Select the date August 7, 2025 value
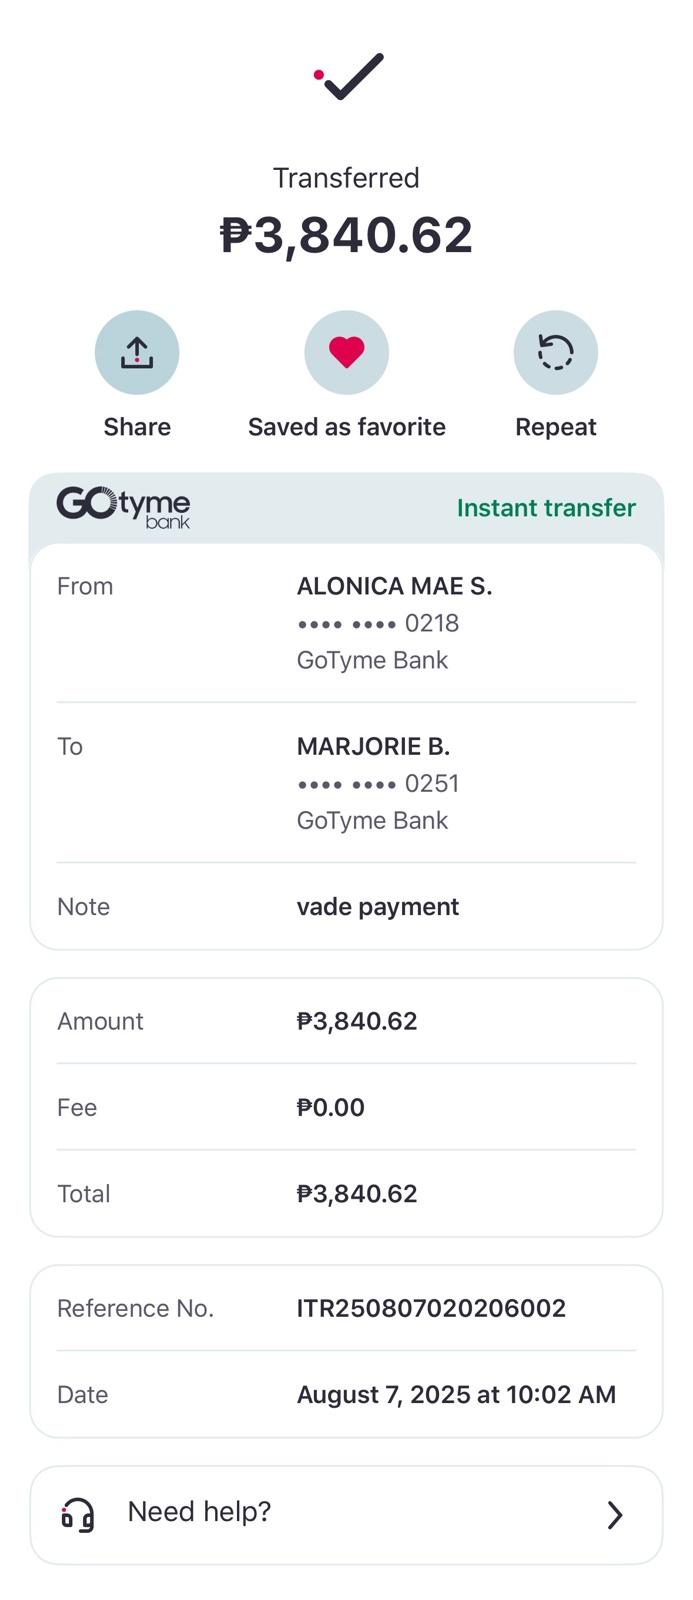Image resolution: width=693 pixels, height=1600 pixels. click(x=456, y=1394)
